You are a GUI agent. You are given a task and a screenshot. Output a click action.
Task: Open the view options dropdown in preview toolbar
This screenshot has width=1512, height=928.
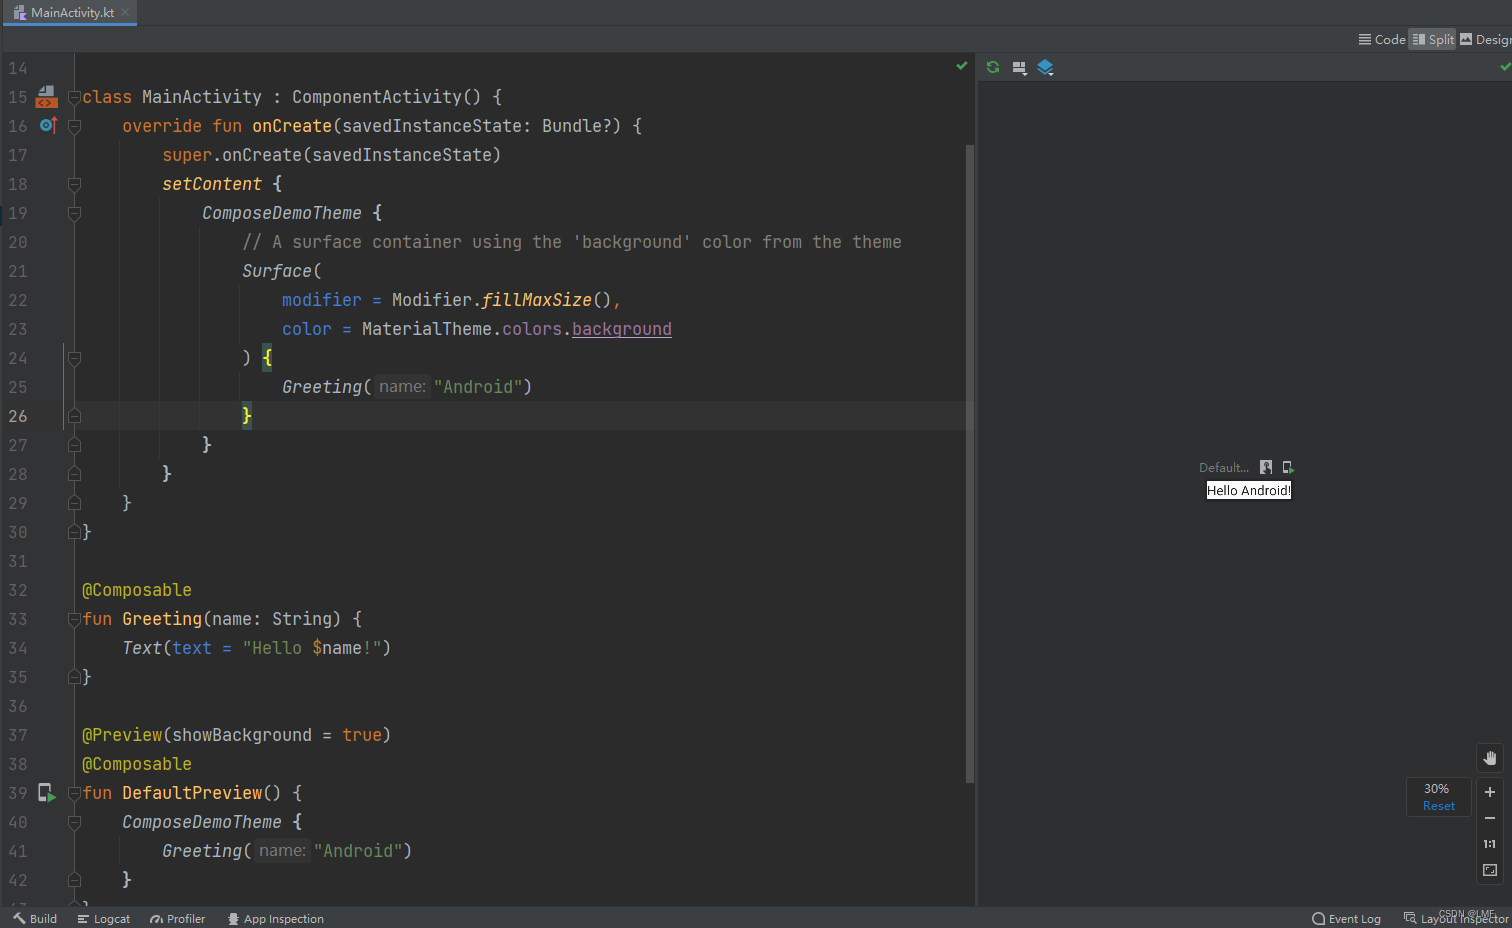(x=1019, y=67)
